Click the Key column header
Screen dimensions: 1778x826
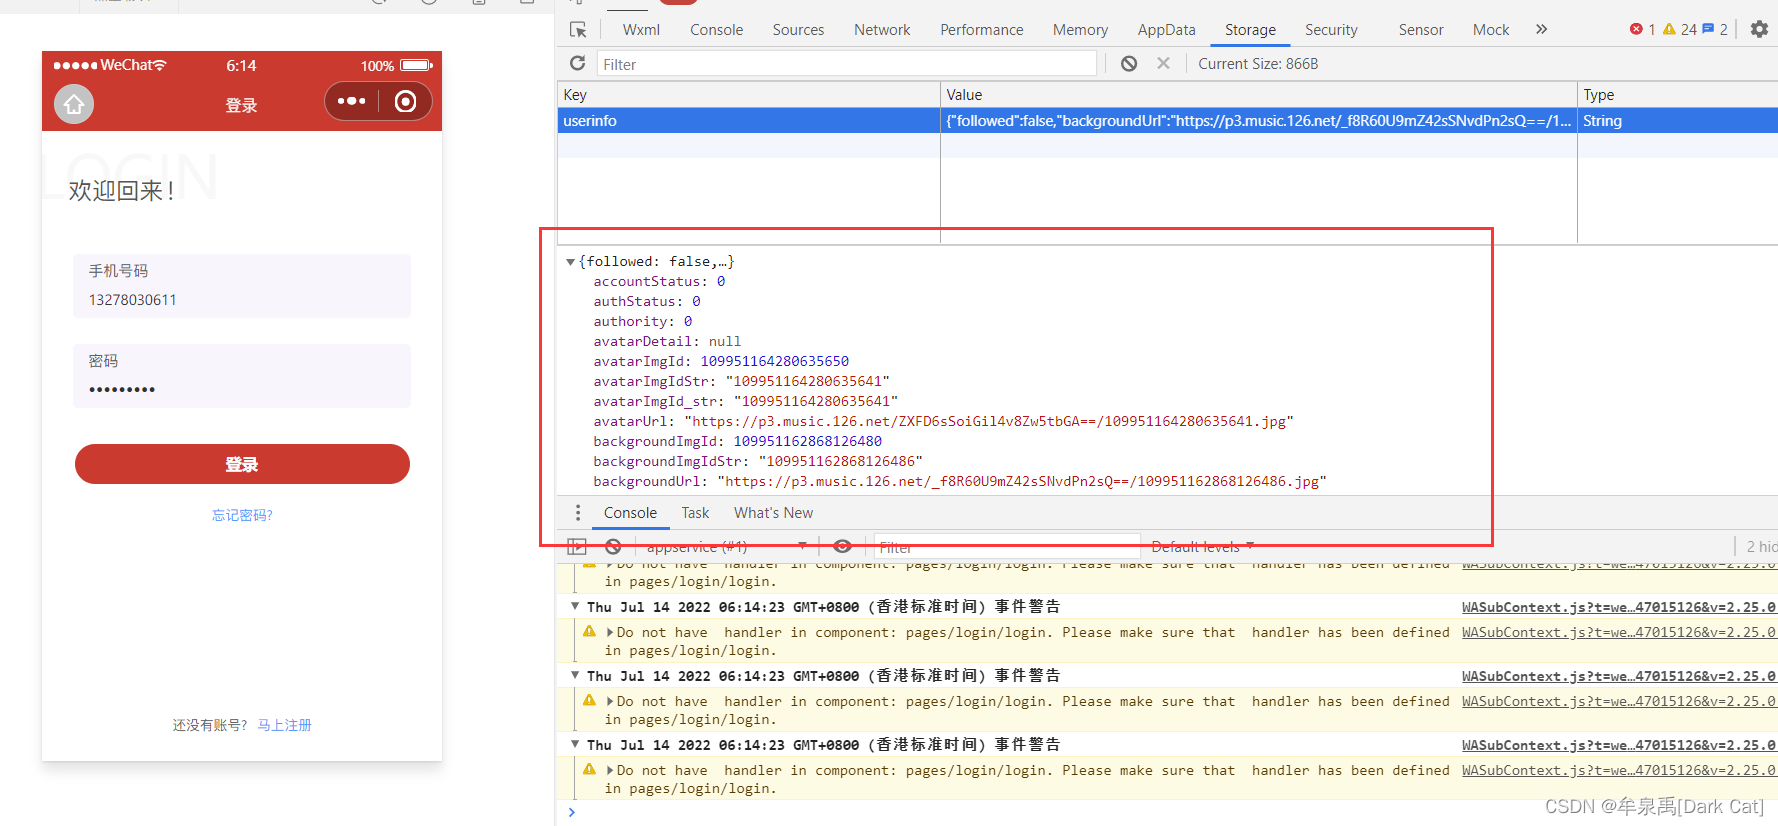click(748, 94)
